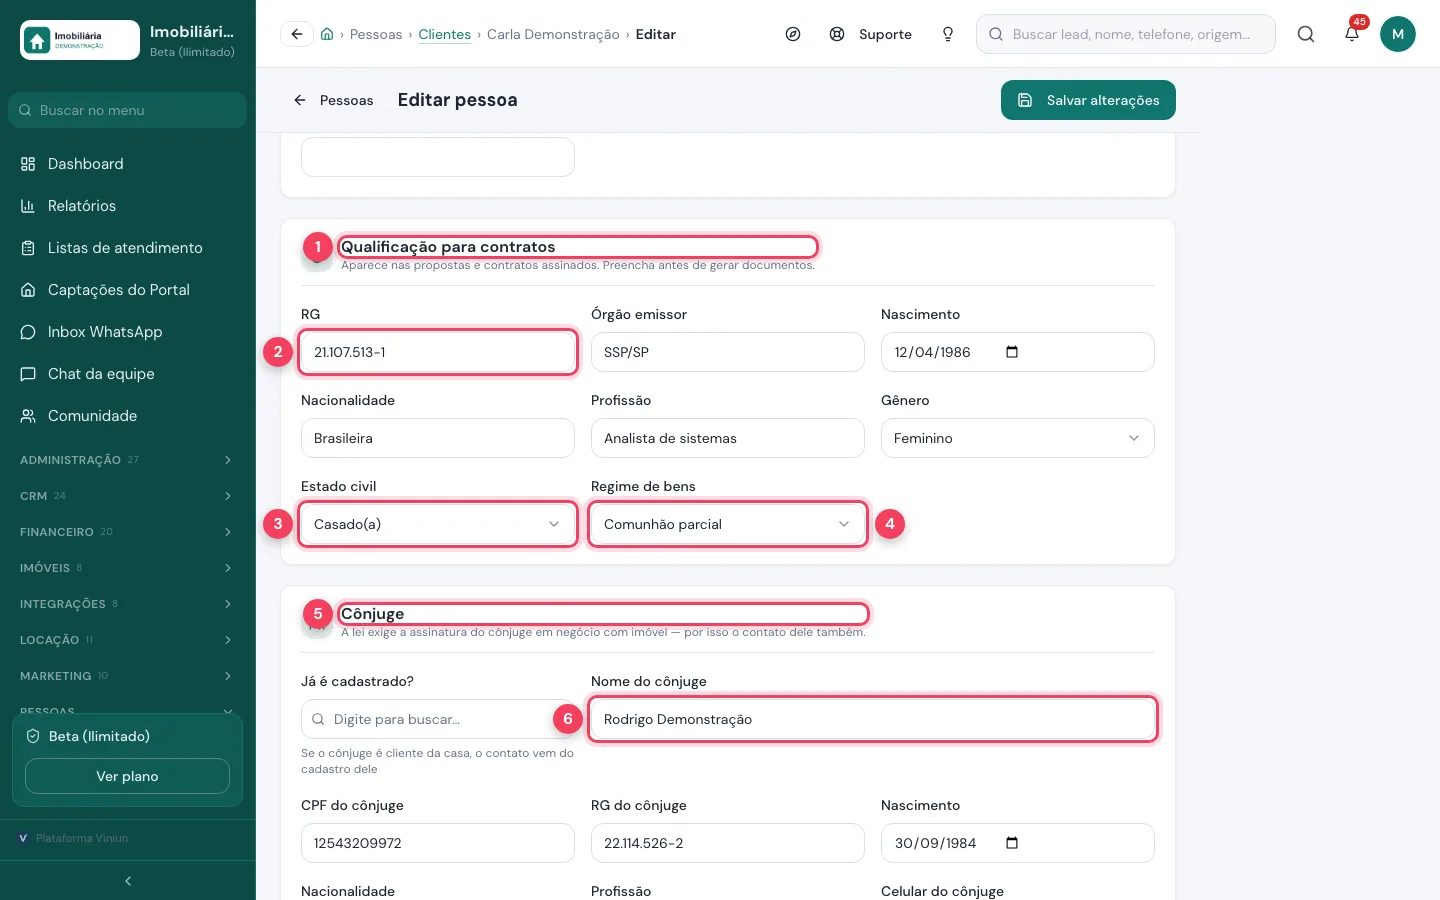Click Salvar alterações button

1088,100
